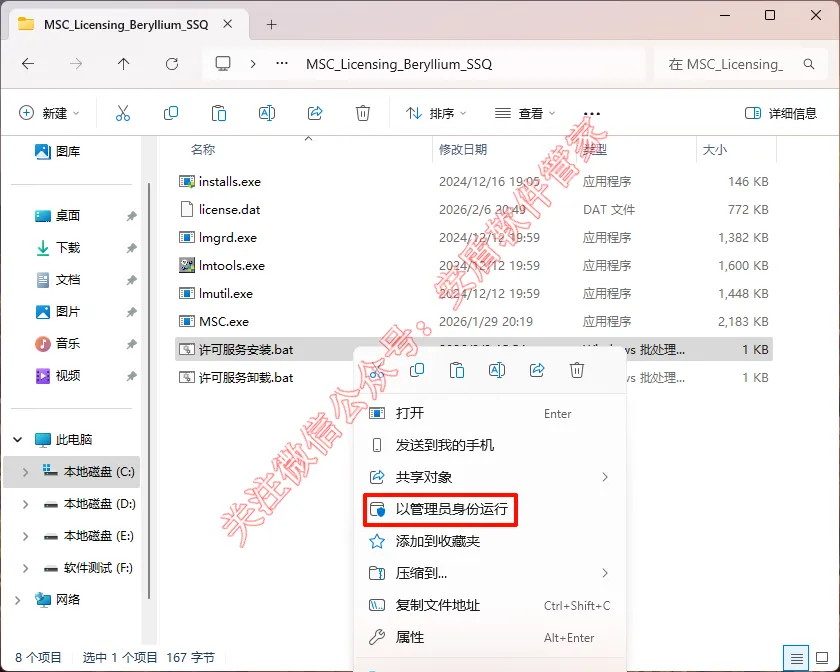
Task: Click the context menu Delete trash icon
Action: click(576, 370)
